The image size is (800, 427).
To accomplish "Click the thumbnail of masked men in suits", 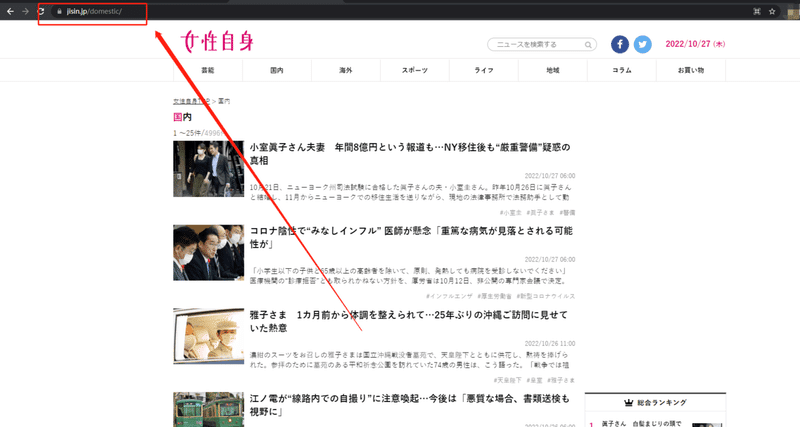I will [x=209, y=253].
